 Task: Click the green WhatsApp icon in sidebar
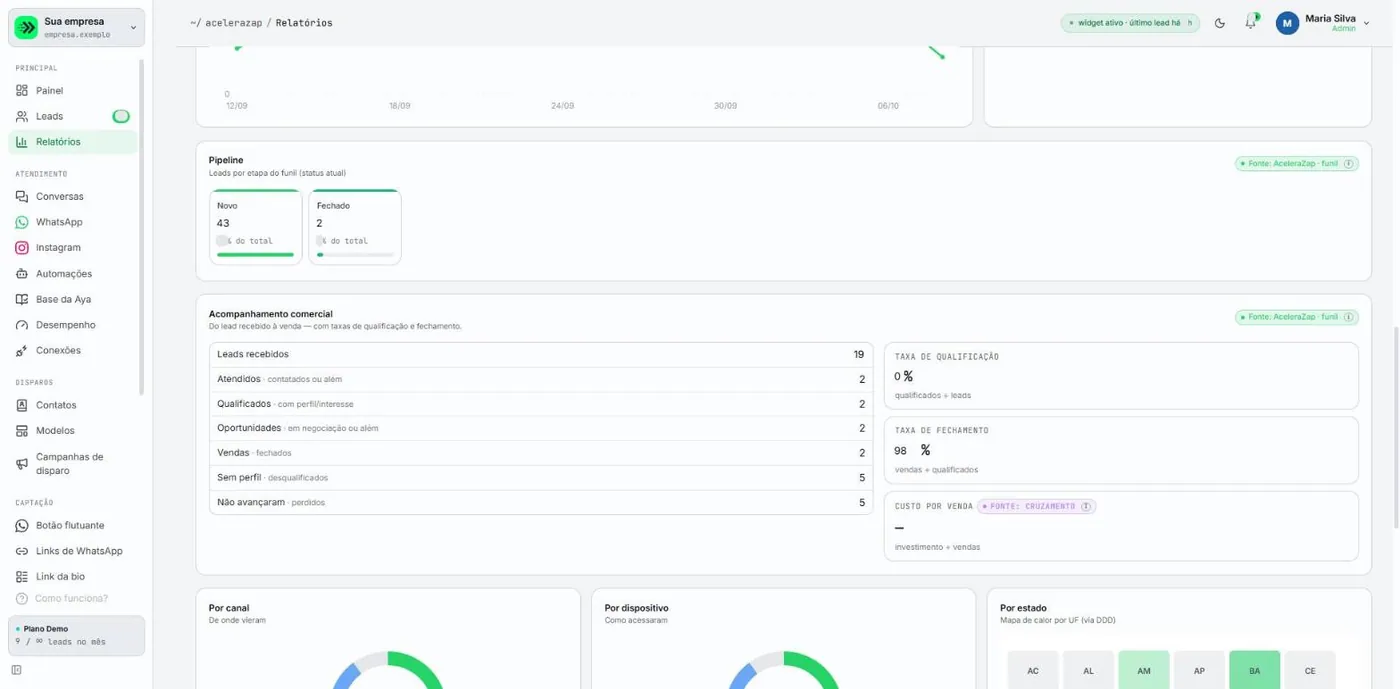22,222
